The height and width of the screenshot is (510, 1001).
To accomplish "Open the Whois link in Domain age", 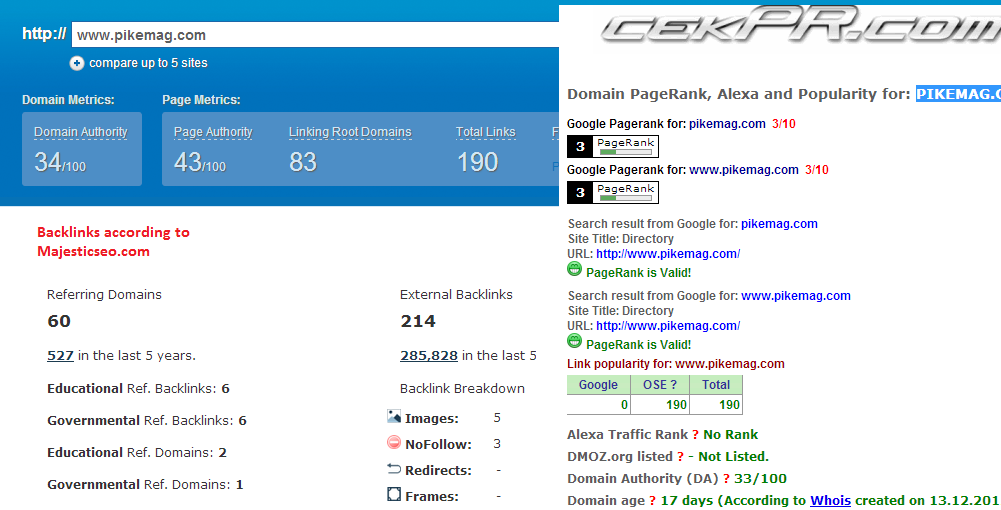I will click(x=831, y=501).
